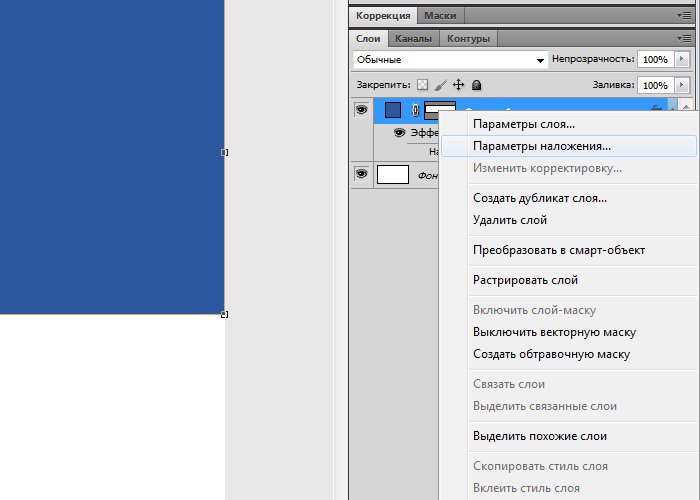Click the lock transparent pixels icon
Viewport: 700px width, 500px height.
click(x=422, y=86)
